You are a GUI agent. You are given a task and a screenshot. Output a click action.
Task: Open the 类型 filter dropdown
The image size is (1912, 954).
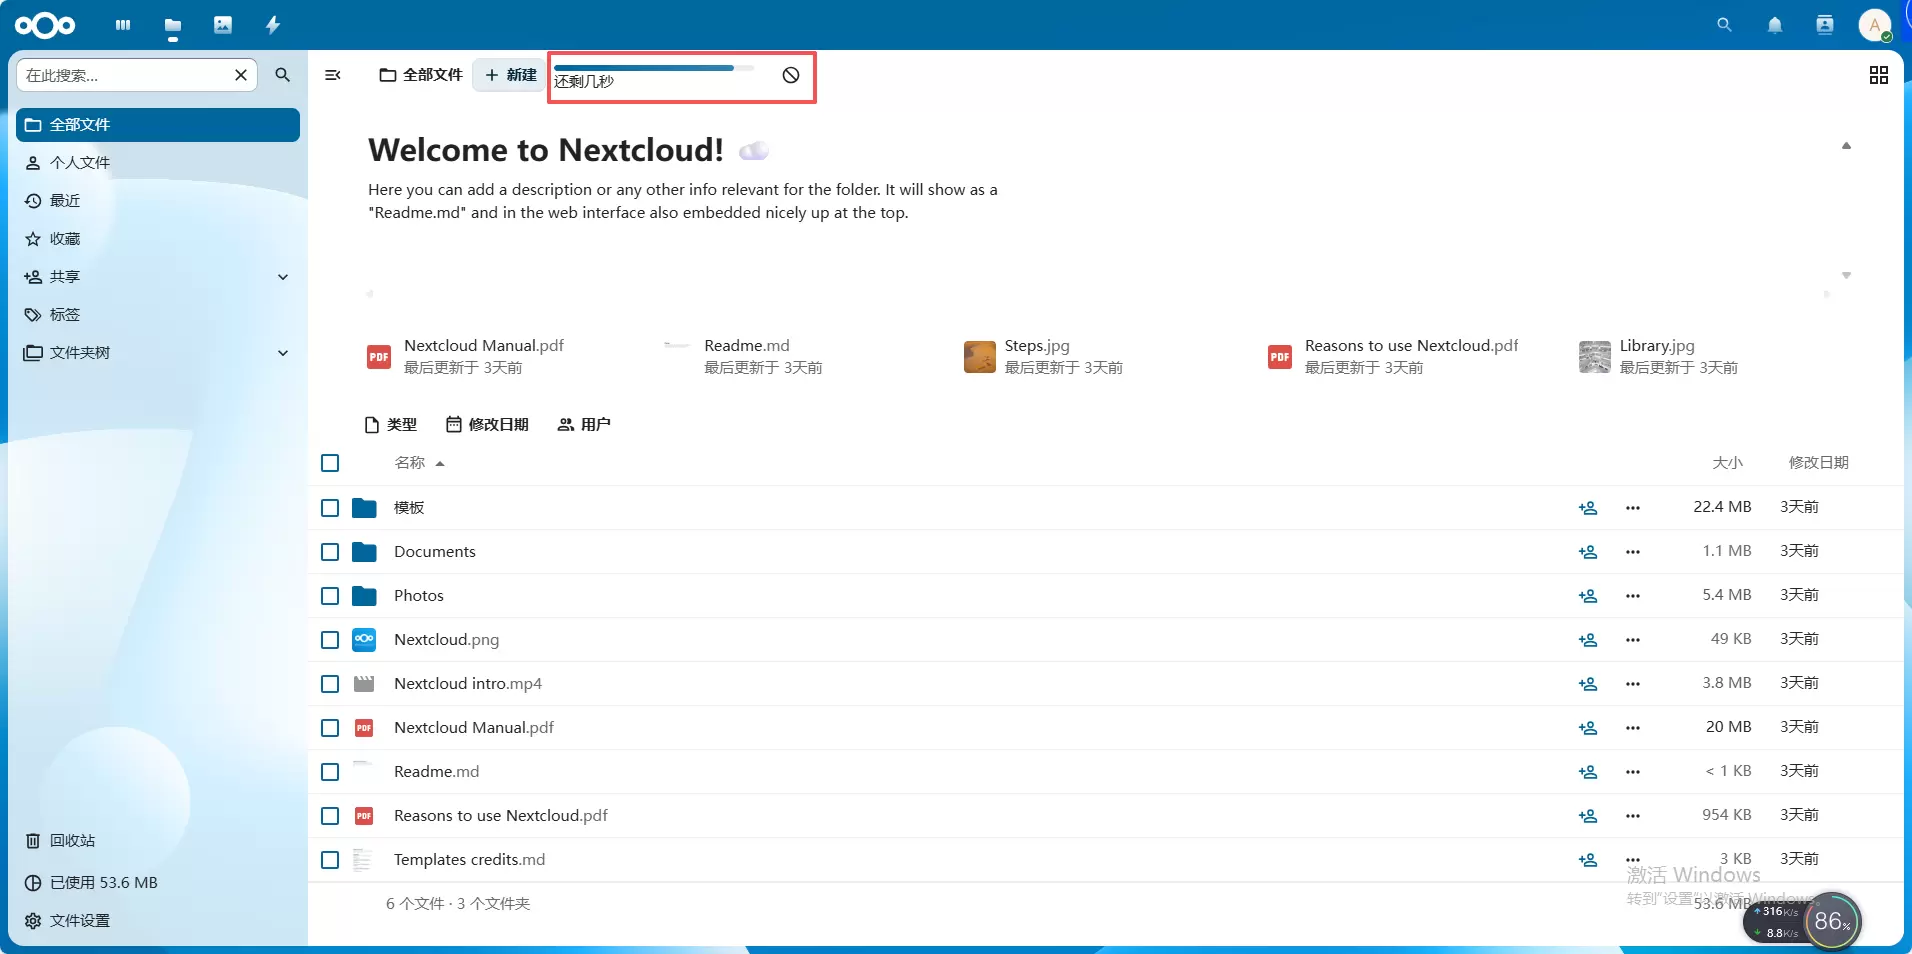click(391, 425)
